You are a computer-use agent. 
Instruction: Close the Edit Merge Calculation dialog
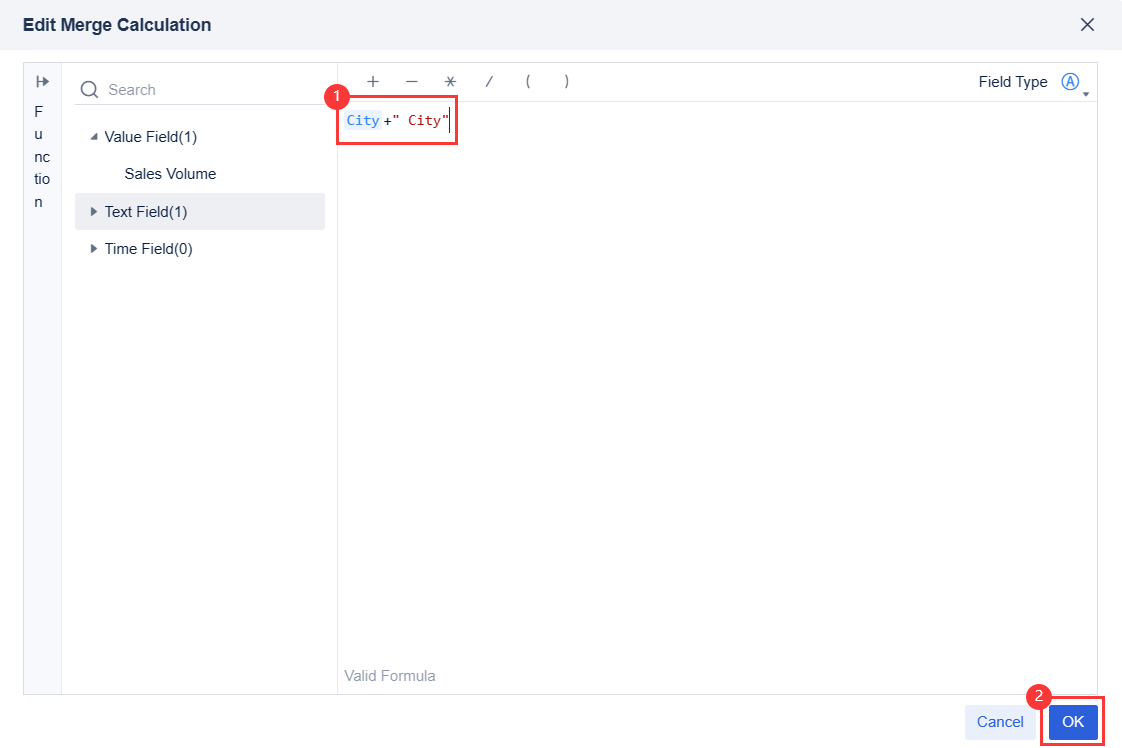(x=1087, y=25)
